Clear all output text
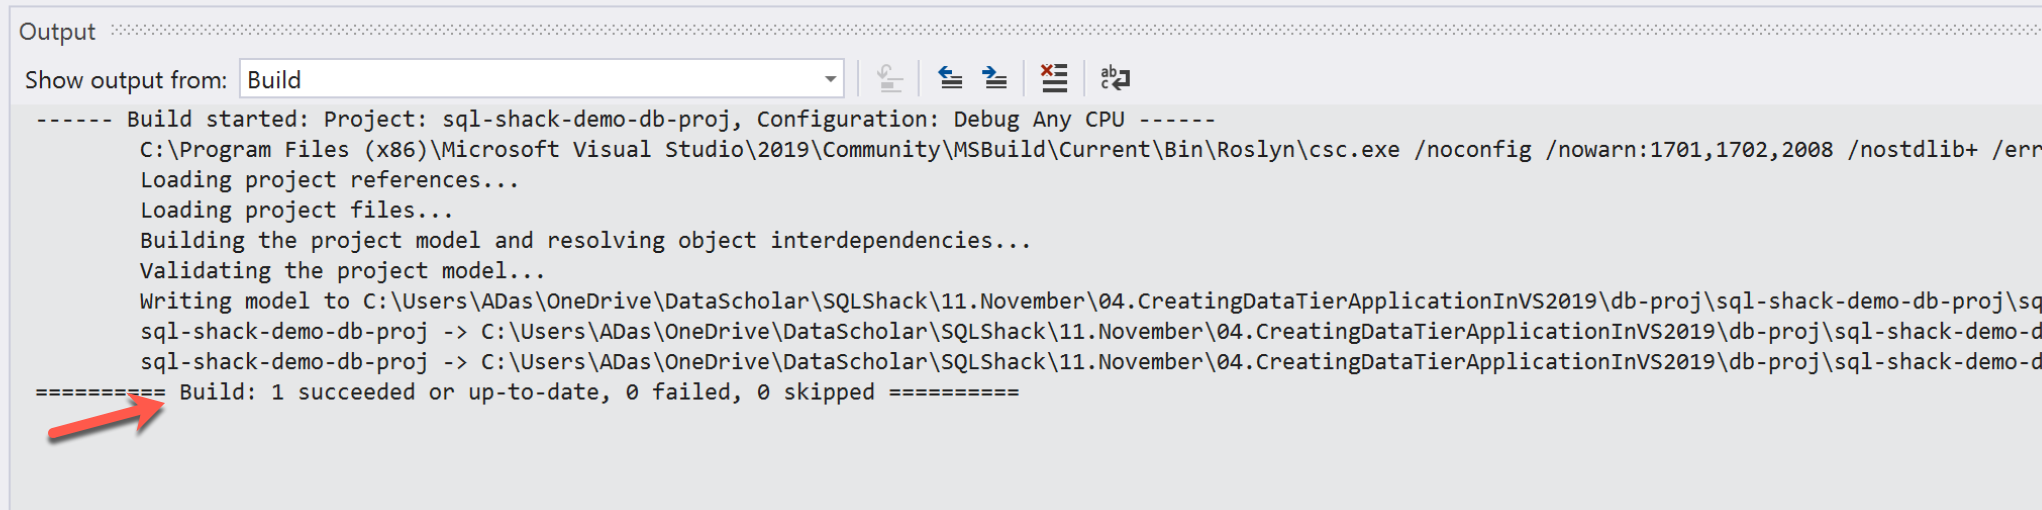This screenshot has width=2042, height=510. tap(1054, 78)
